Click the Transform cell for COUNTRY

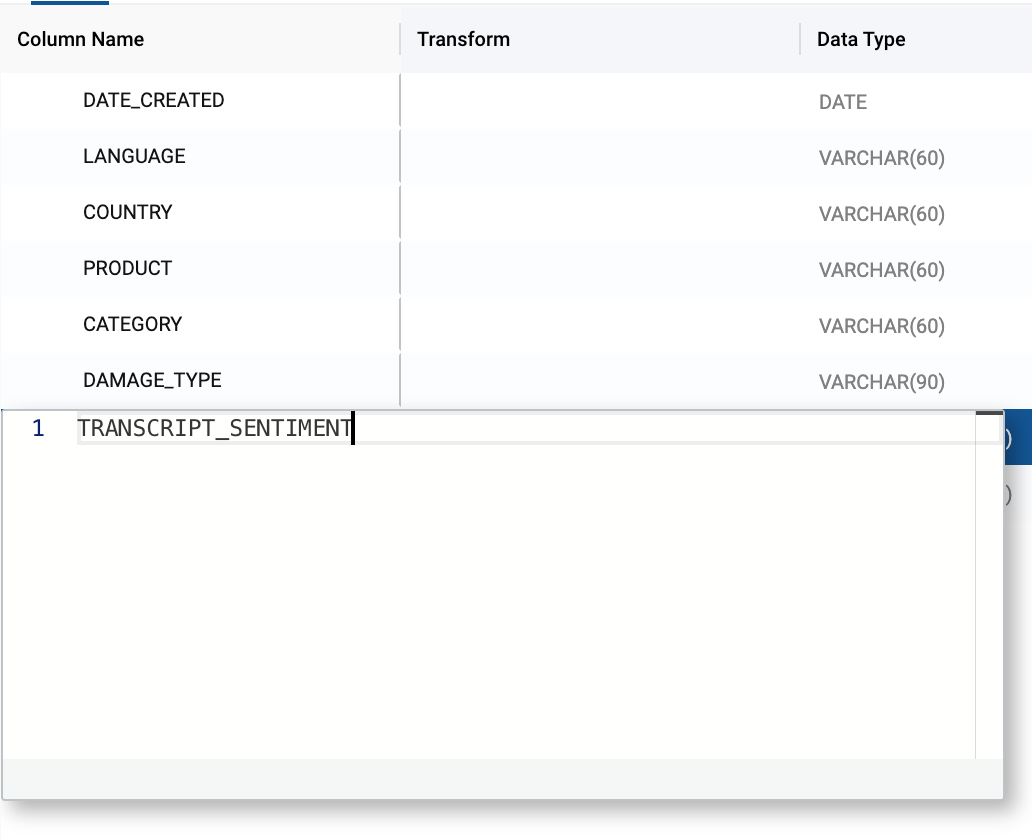(600, 212)
